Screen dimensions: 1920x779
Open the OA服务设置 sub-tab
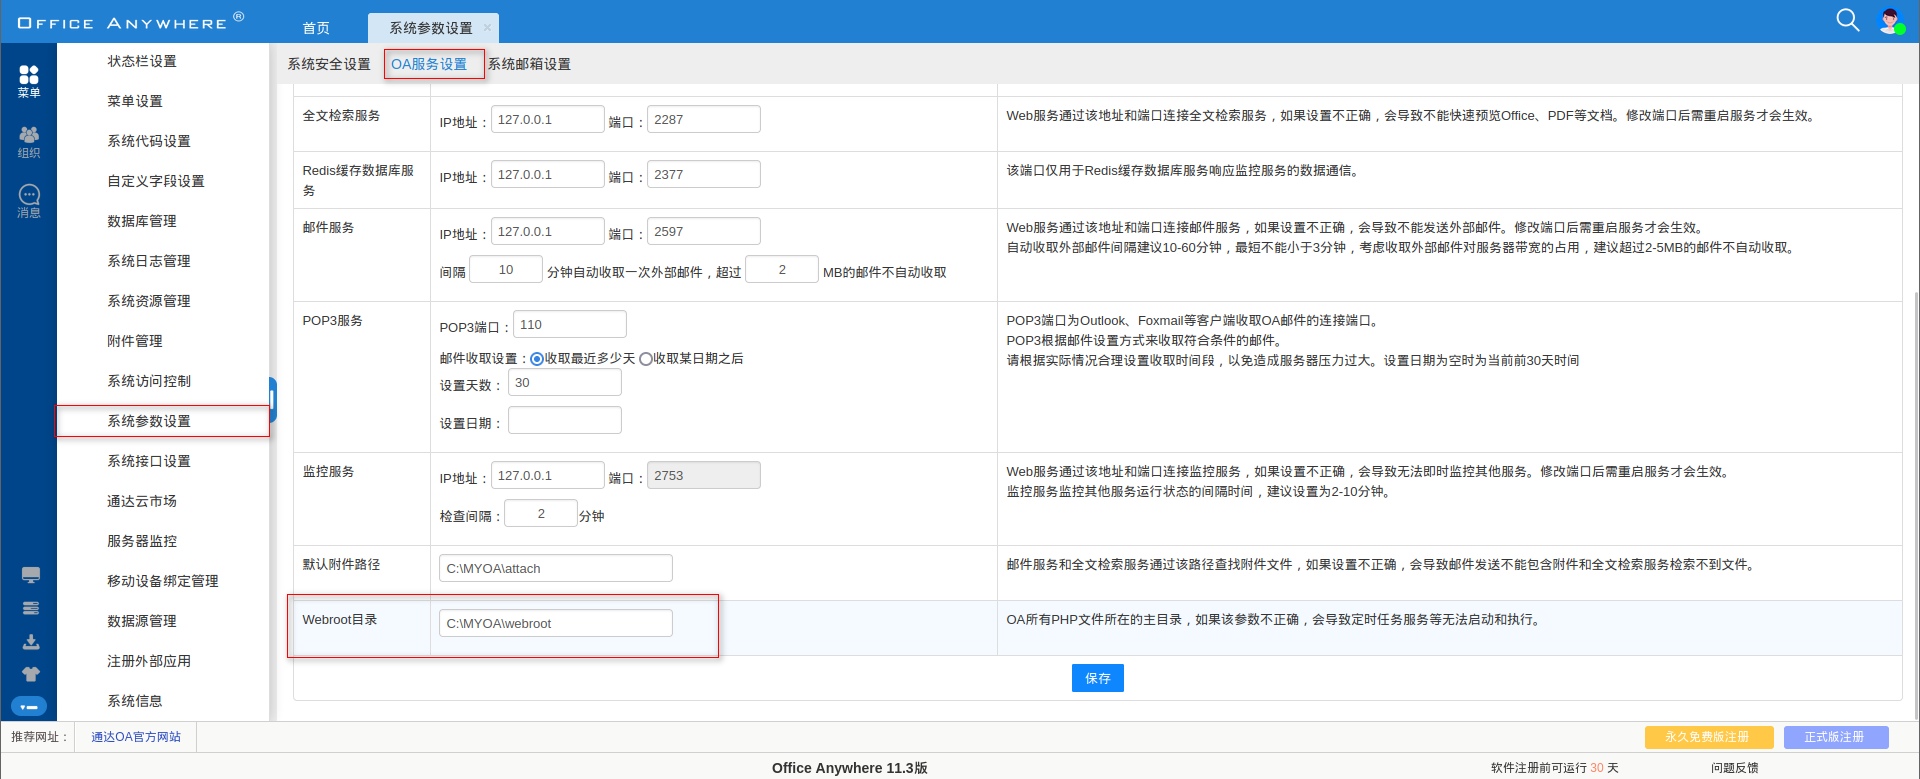pyautogui.click(x=429, y=64)
